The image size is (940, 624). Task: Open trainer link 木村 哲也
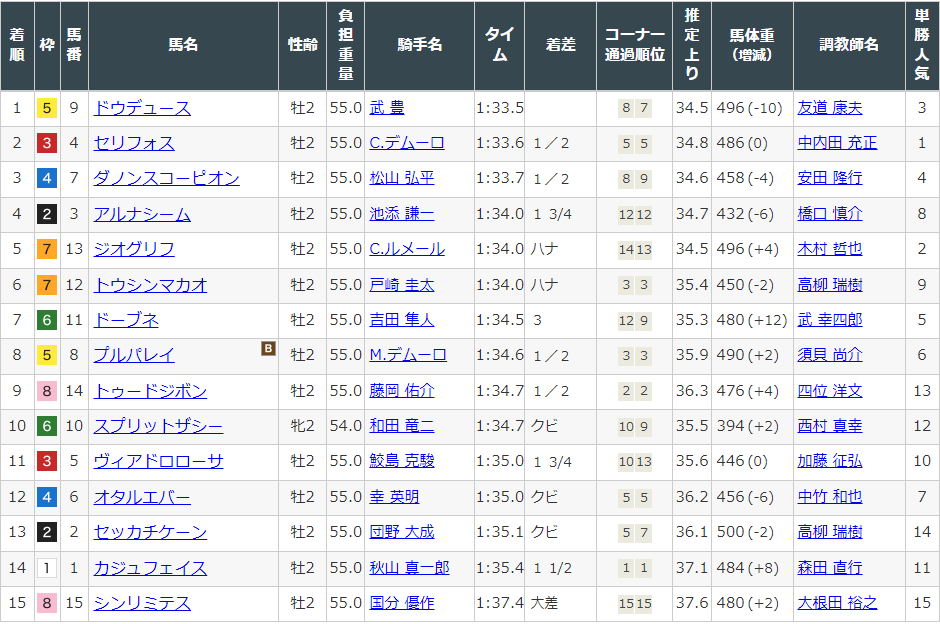[x=830, y=249]
